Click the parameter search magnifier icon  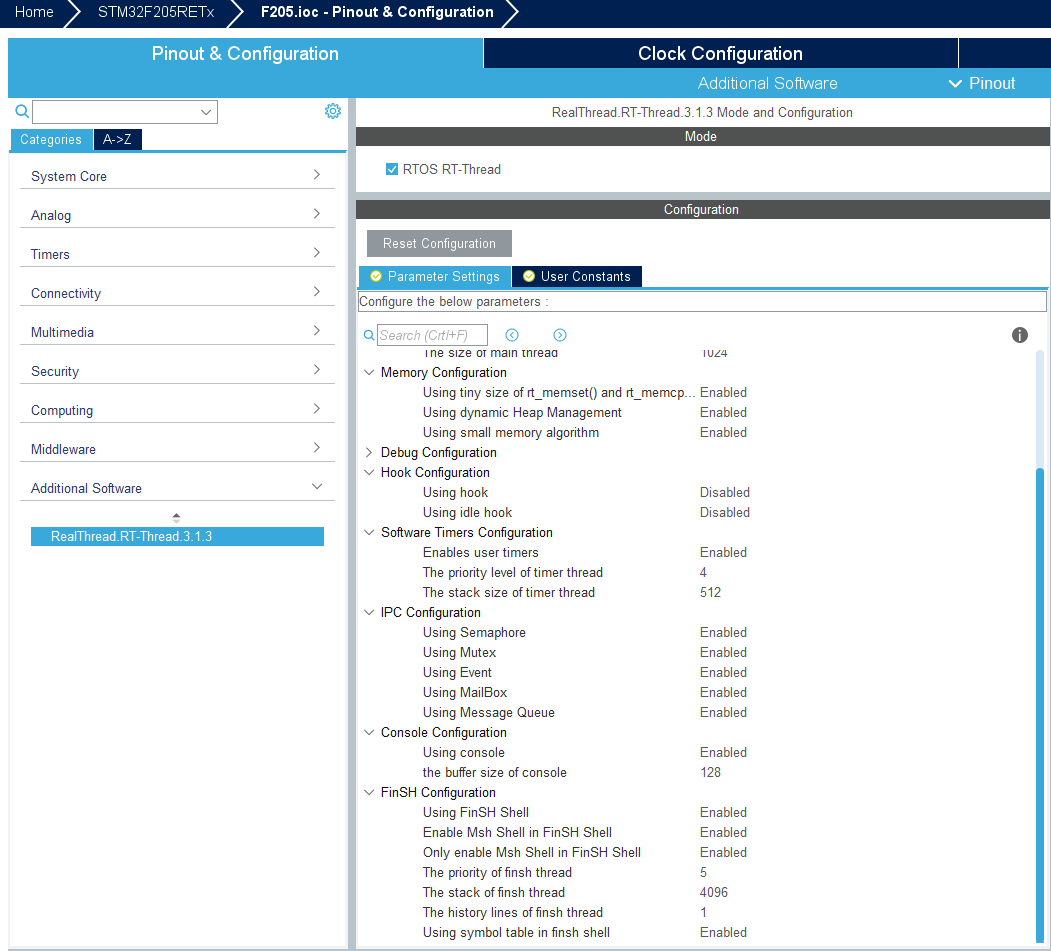point(369,335)
